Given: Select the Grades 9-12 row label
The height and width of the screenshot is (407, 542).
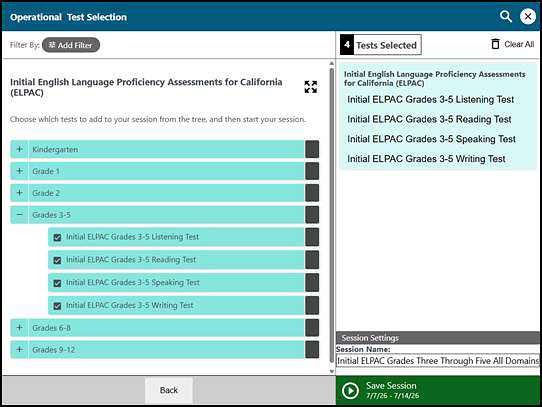Looking at the screenshot, I should [54, 350].
